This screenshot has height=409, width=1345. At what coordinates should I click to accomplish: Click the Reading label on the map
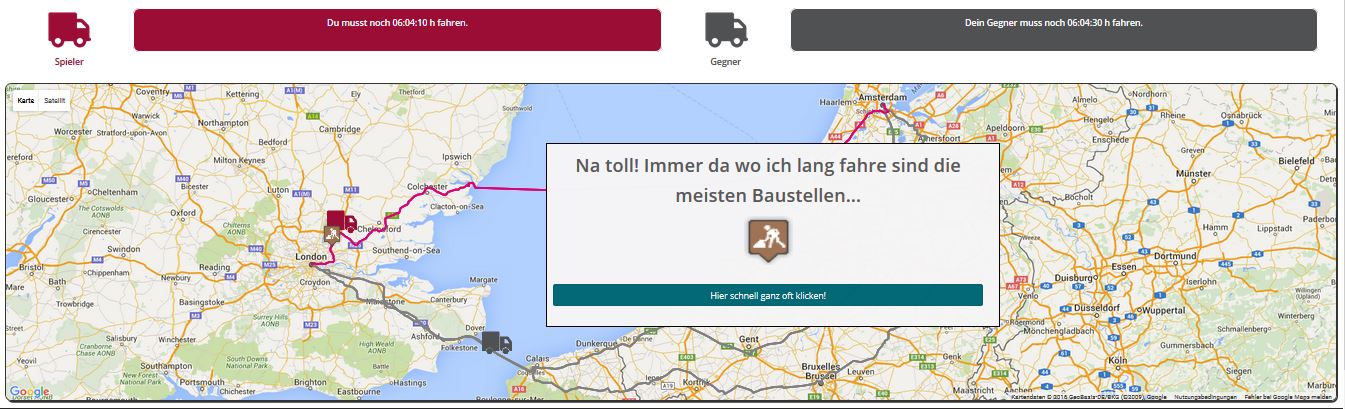pyautogui.click(x=214, y=268)
